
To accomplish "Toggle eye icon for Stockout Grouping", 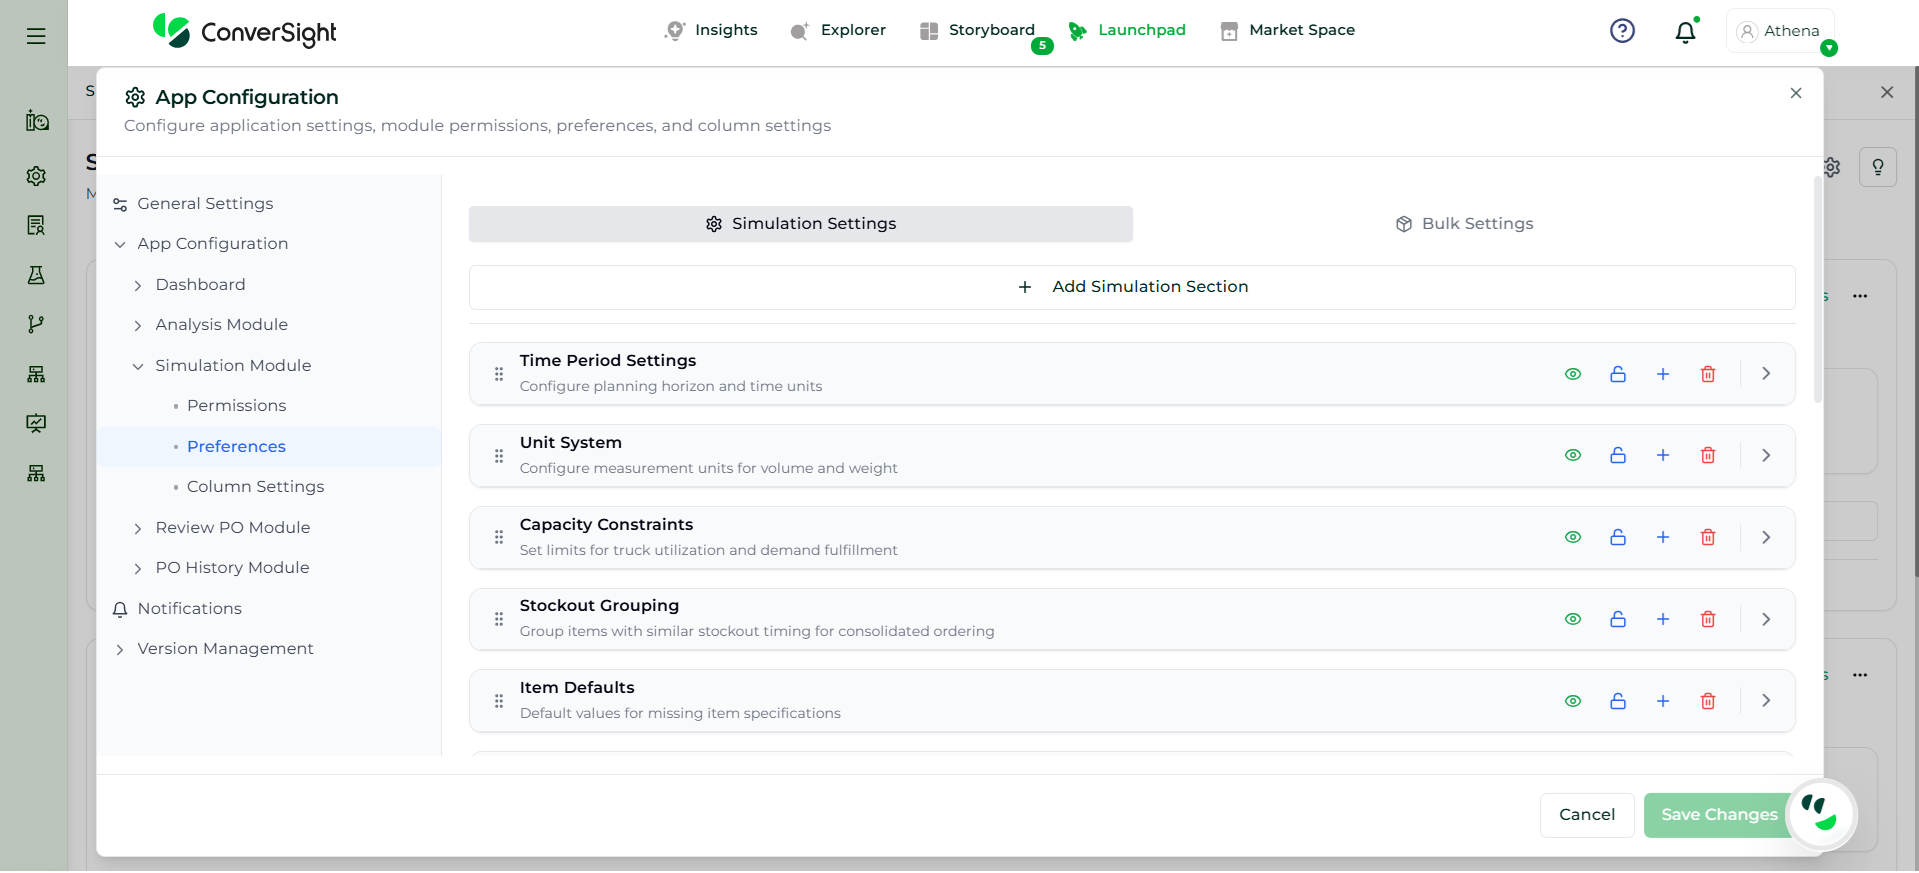I will [x=1573, y=620].
